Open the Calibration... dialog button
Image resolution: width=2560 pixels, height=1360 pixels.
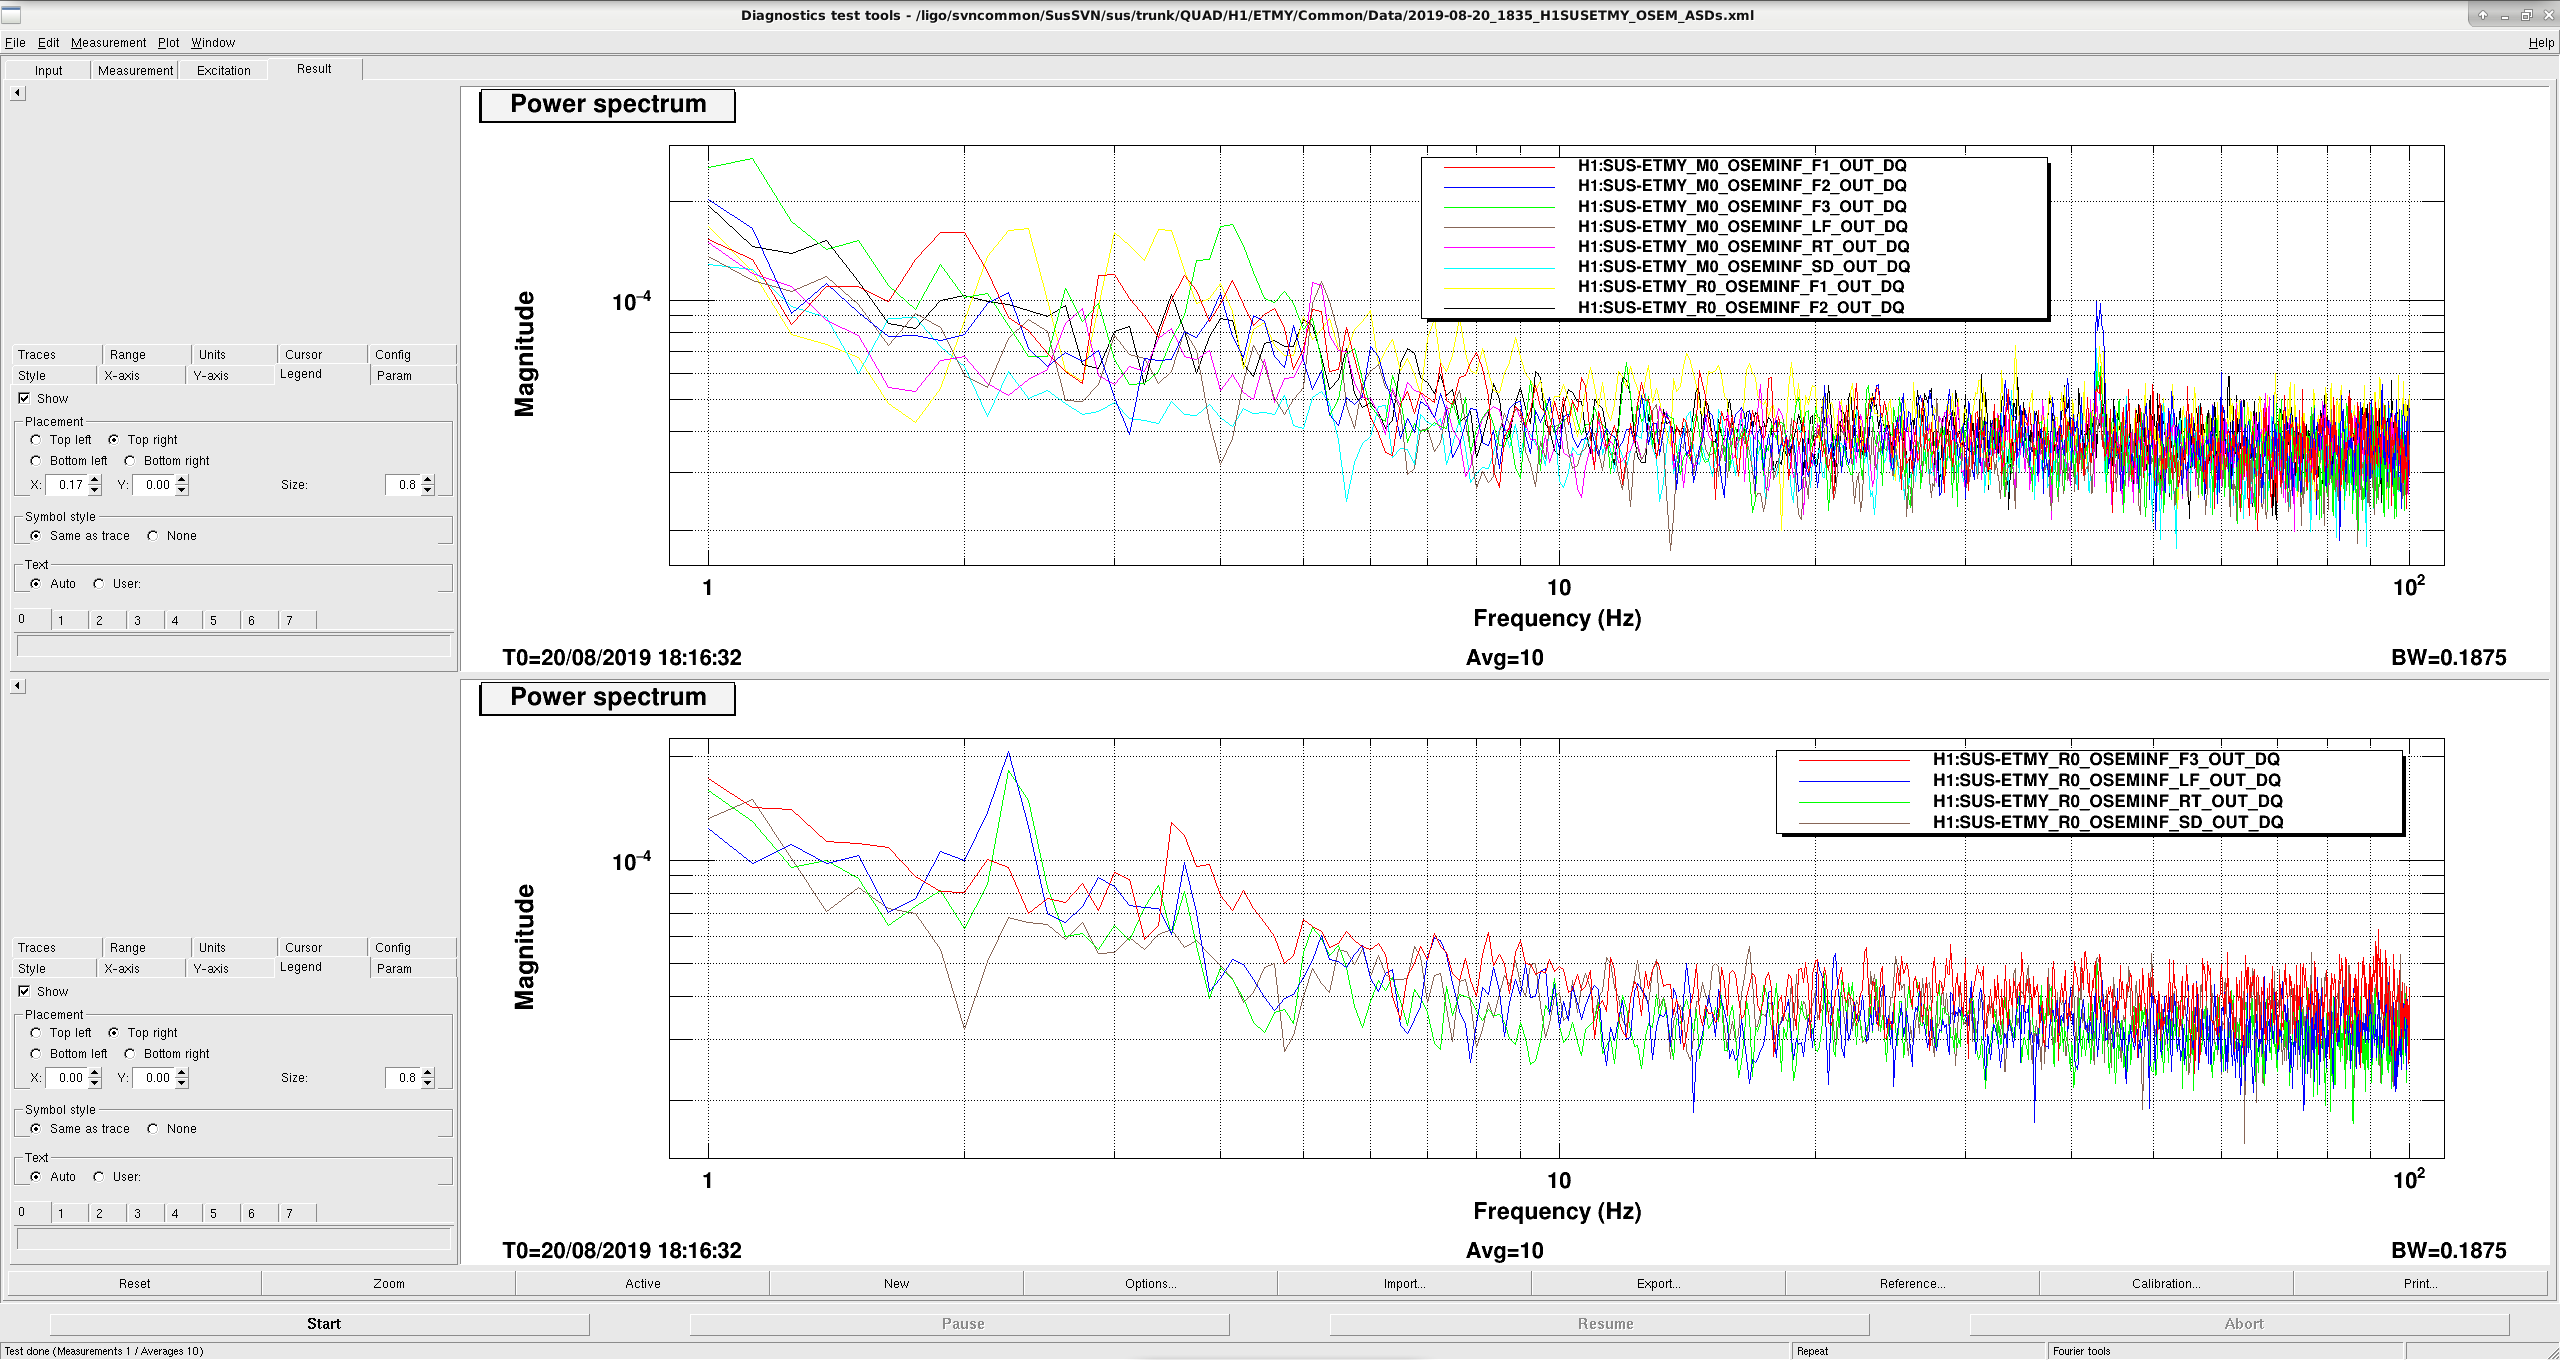click(2166, 1284)
